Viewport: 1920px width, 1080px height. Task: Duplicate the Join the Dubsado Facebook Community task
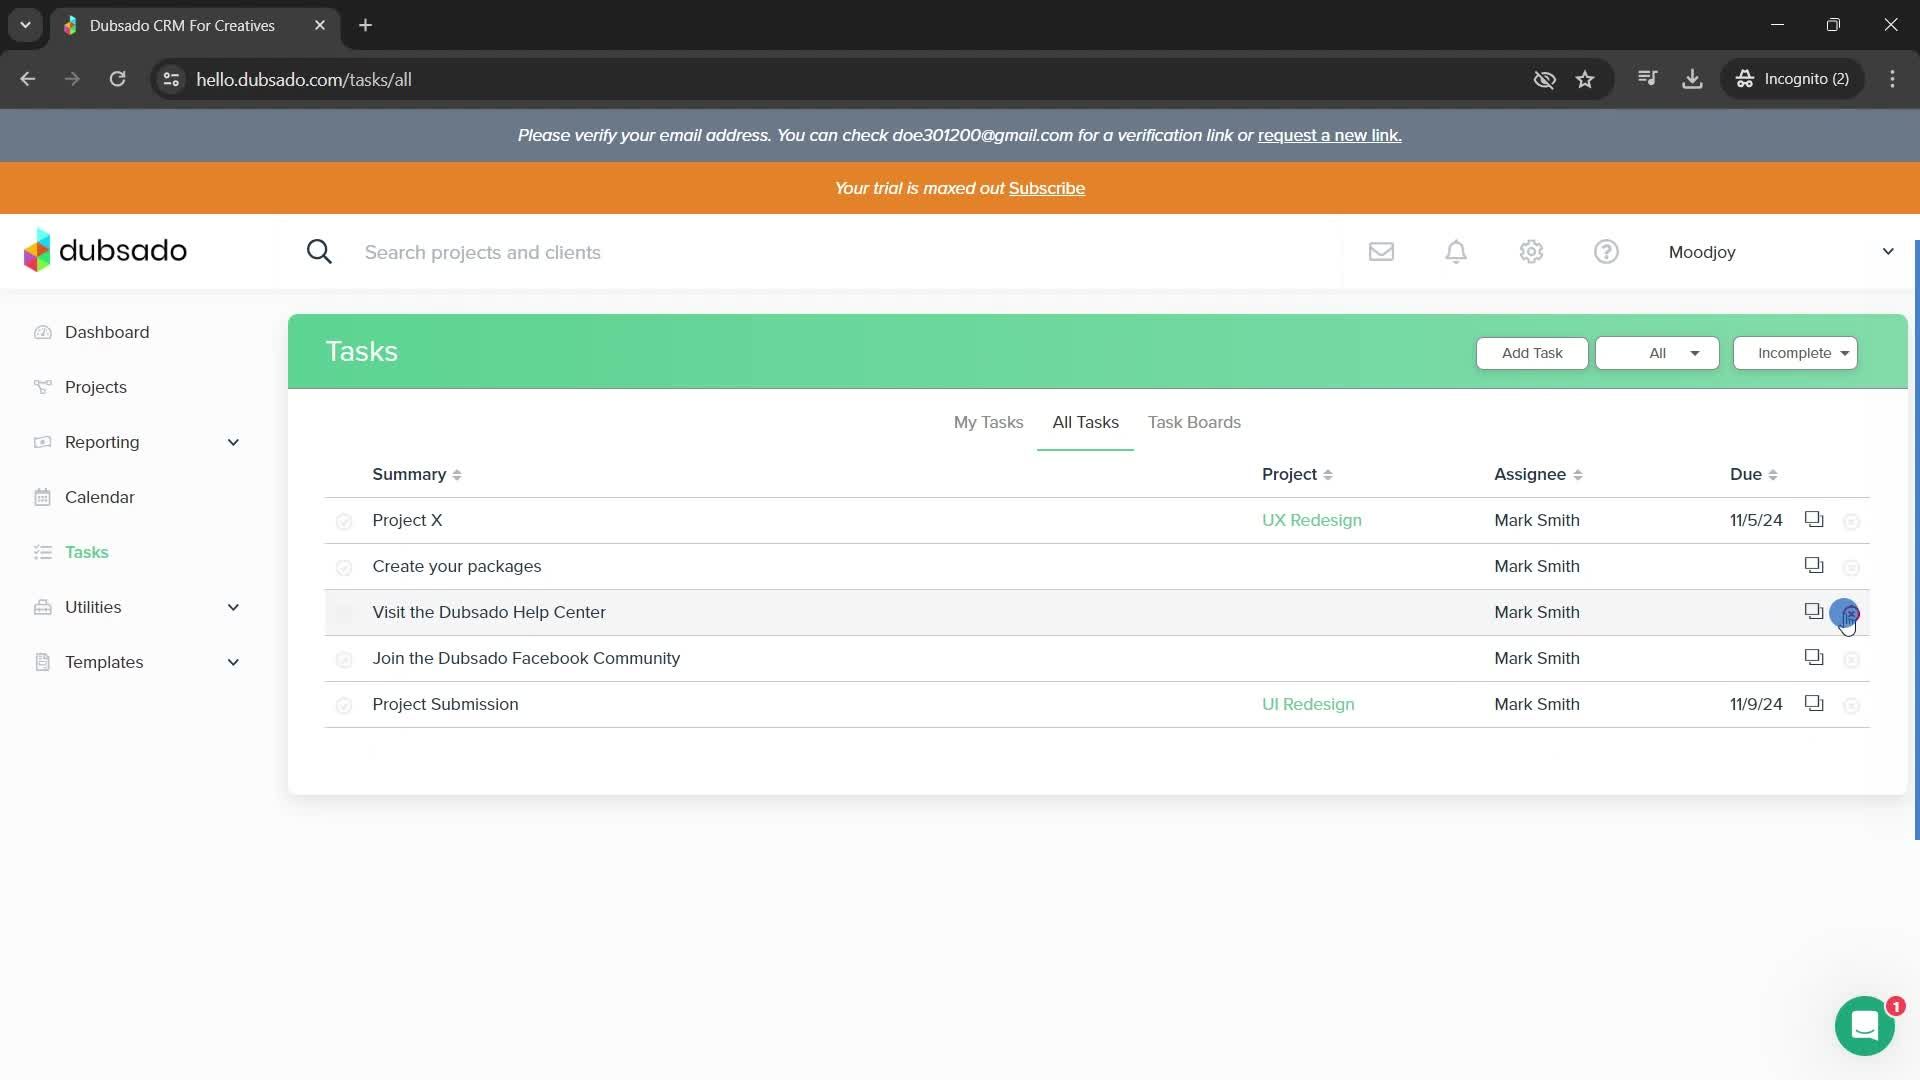pos(1814,657)
